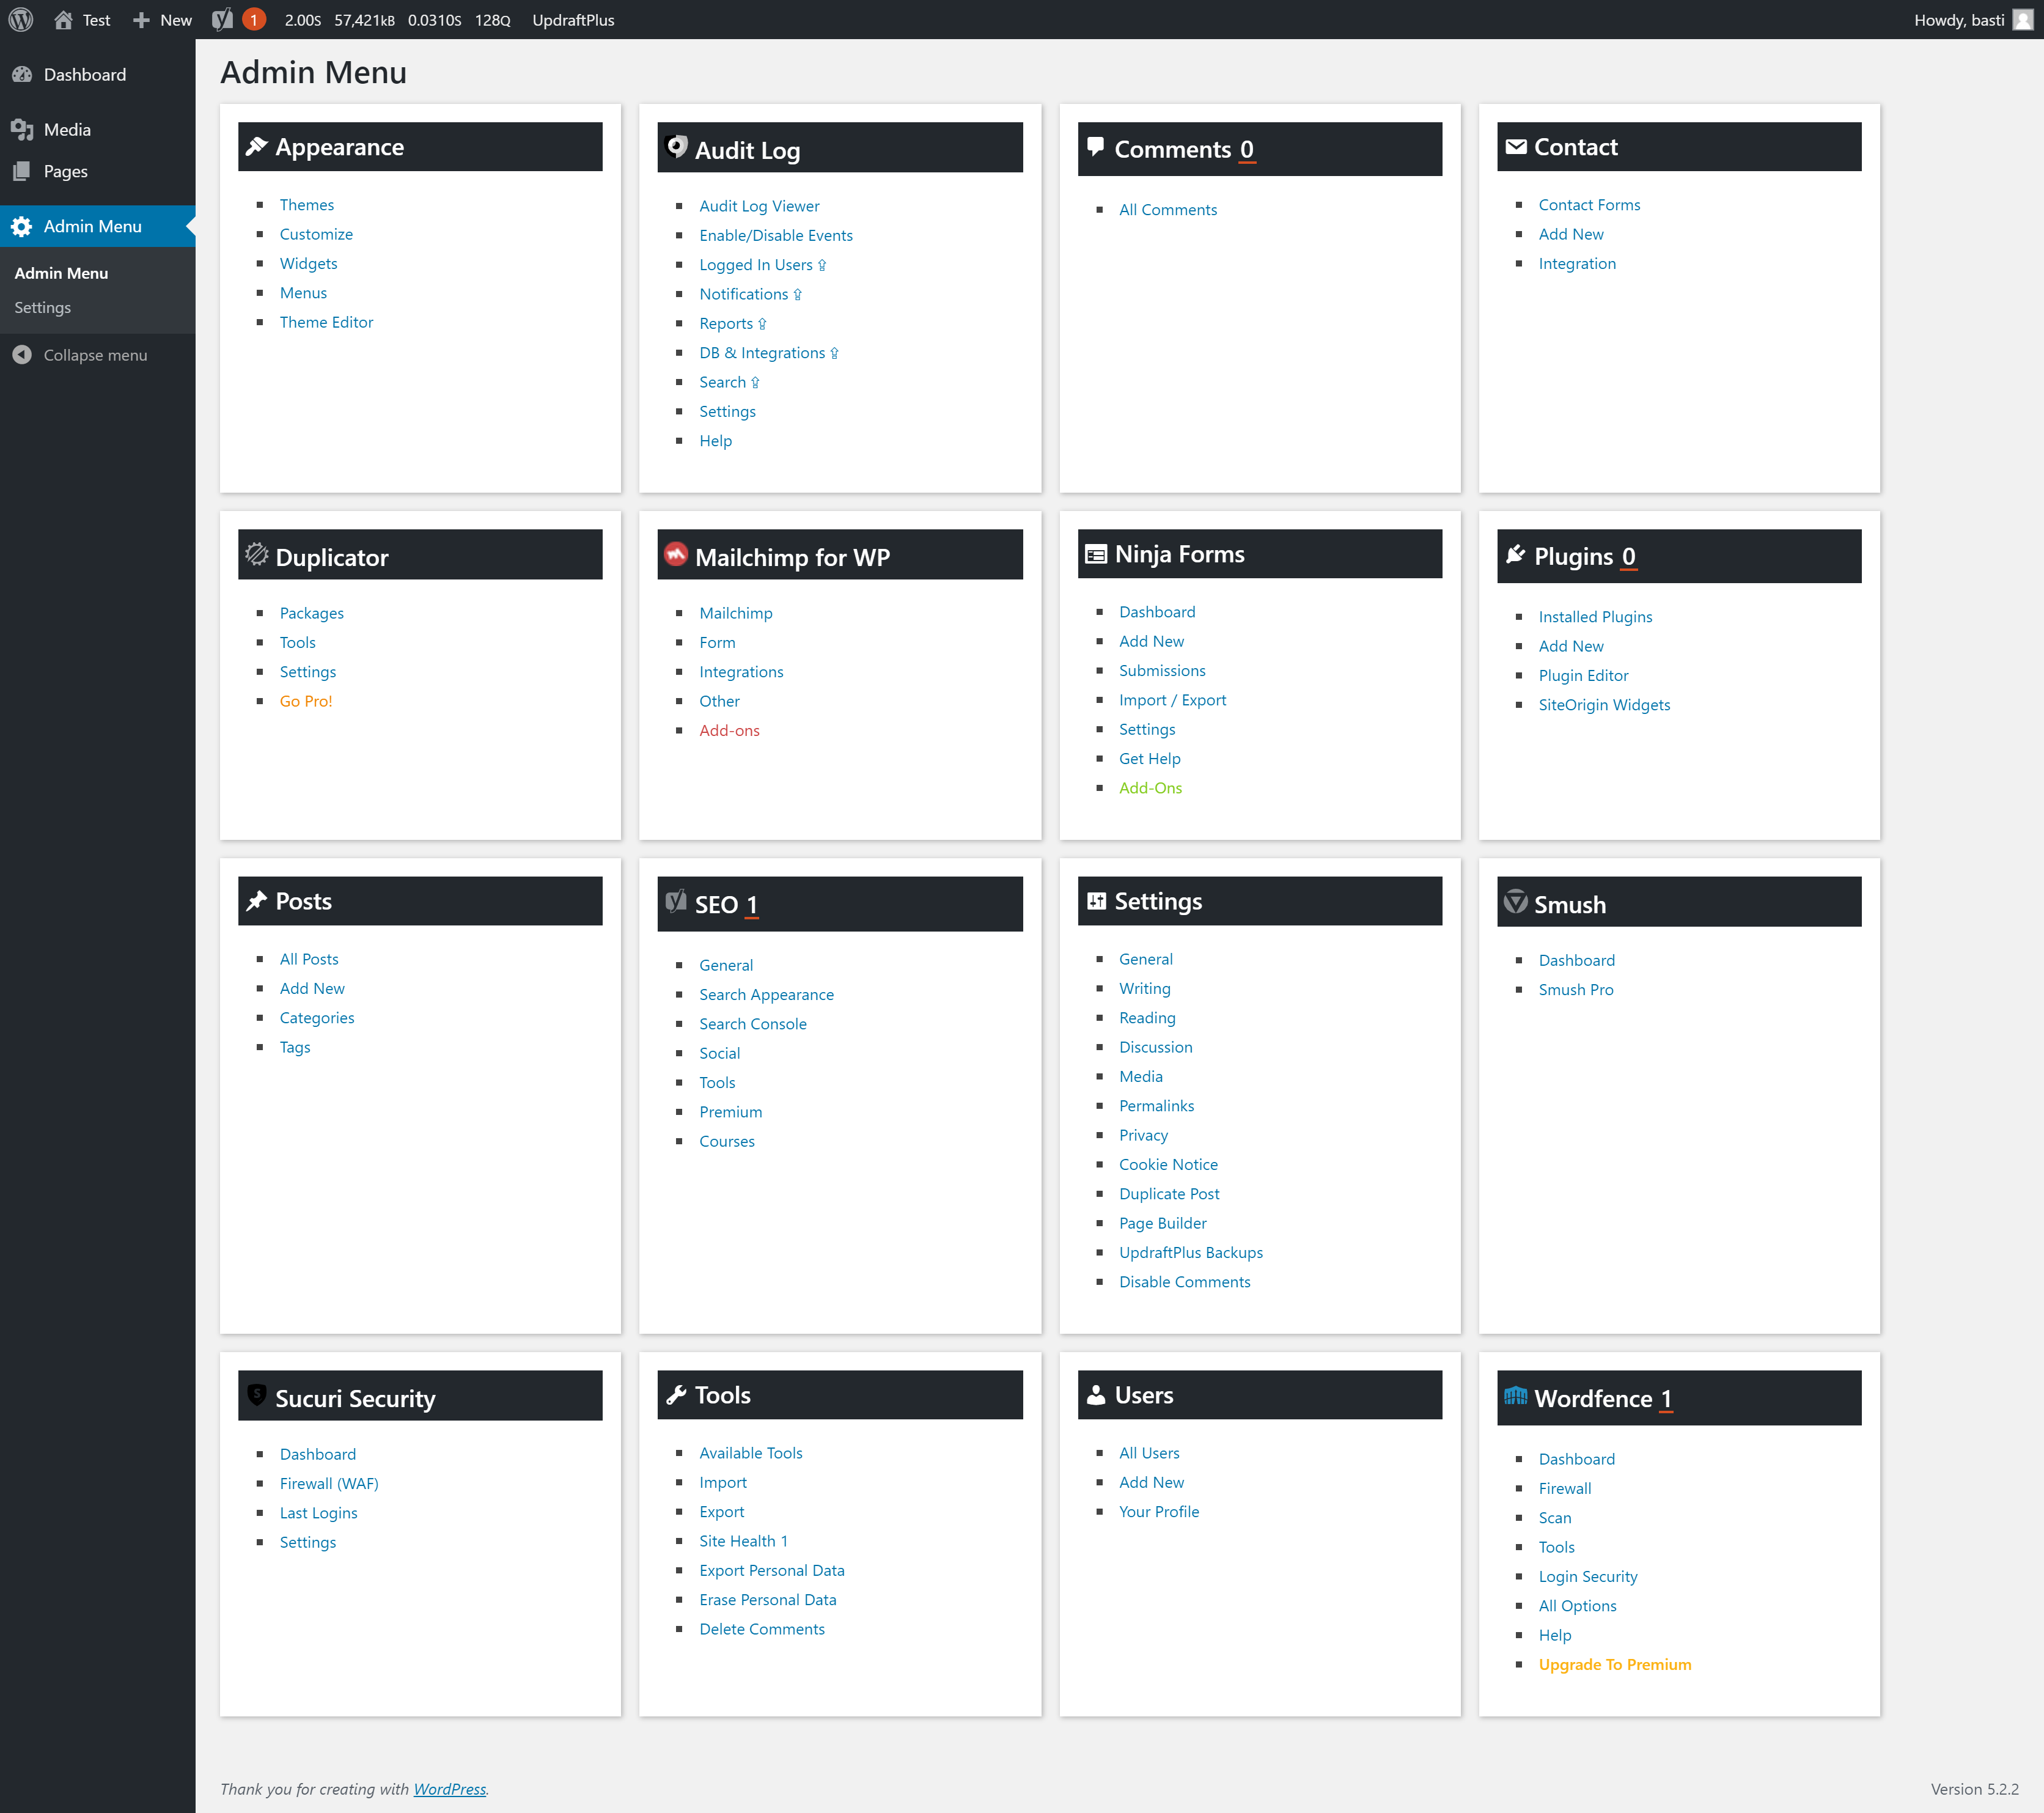This screenshot has width=2044, height=1813.
Task: Open Site Health 1 under Tools
Action: pos(743,1542)
